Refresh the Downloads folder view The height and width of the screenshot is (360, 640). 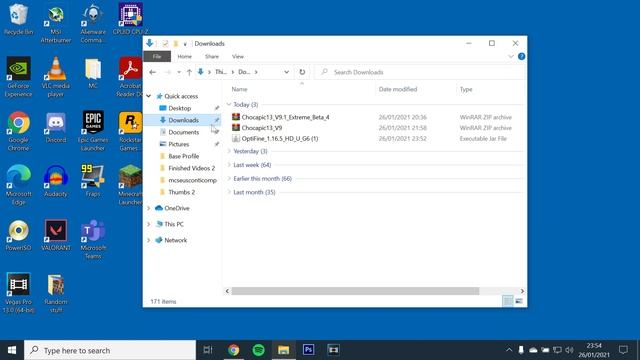pyautogui.click(x=302, y=72)
